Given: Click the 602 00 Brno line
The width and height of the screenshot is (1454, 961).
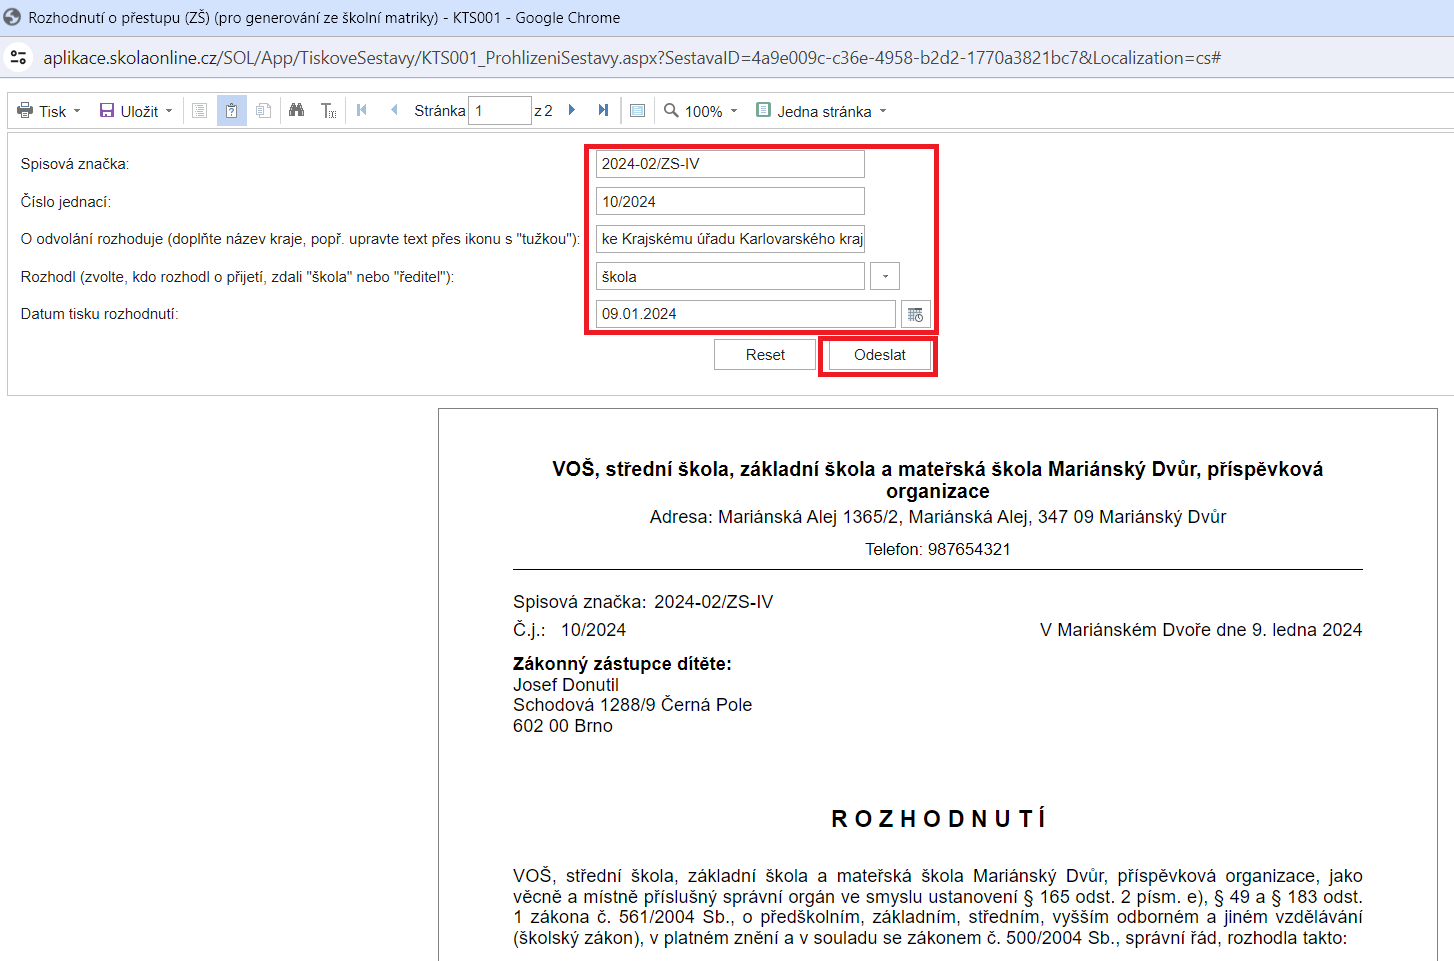Looking at the screenshot, I should pyautogui.click(x=563, y=726).
